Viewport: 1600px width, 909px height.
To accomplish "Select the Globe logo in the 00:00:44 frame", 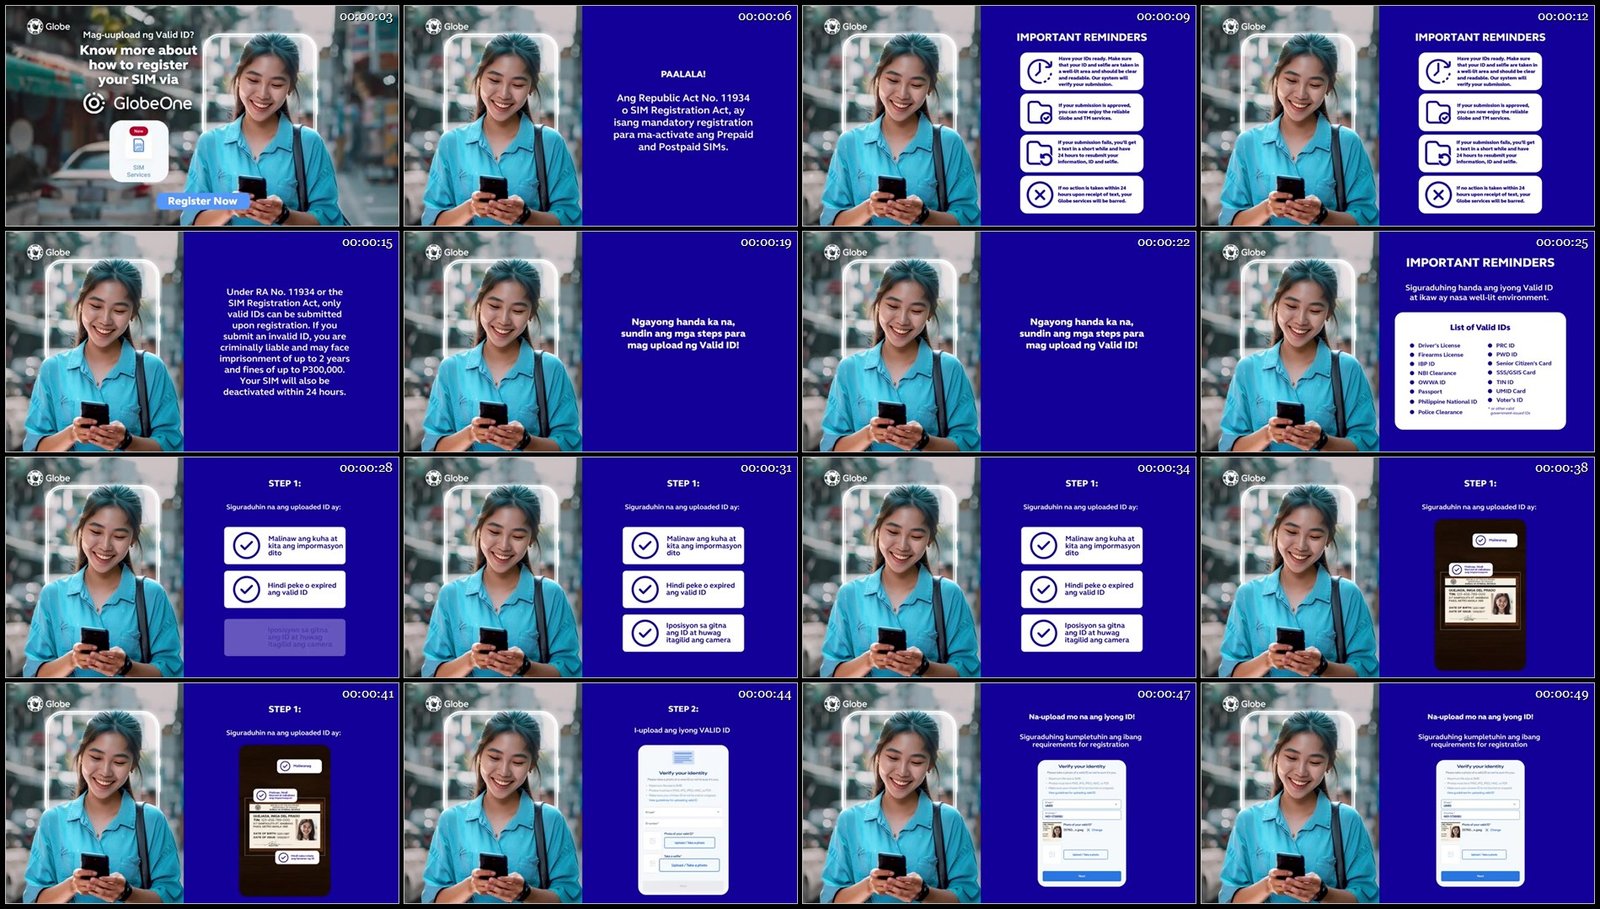I will [x=448, y=704].
